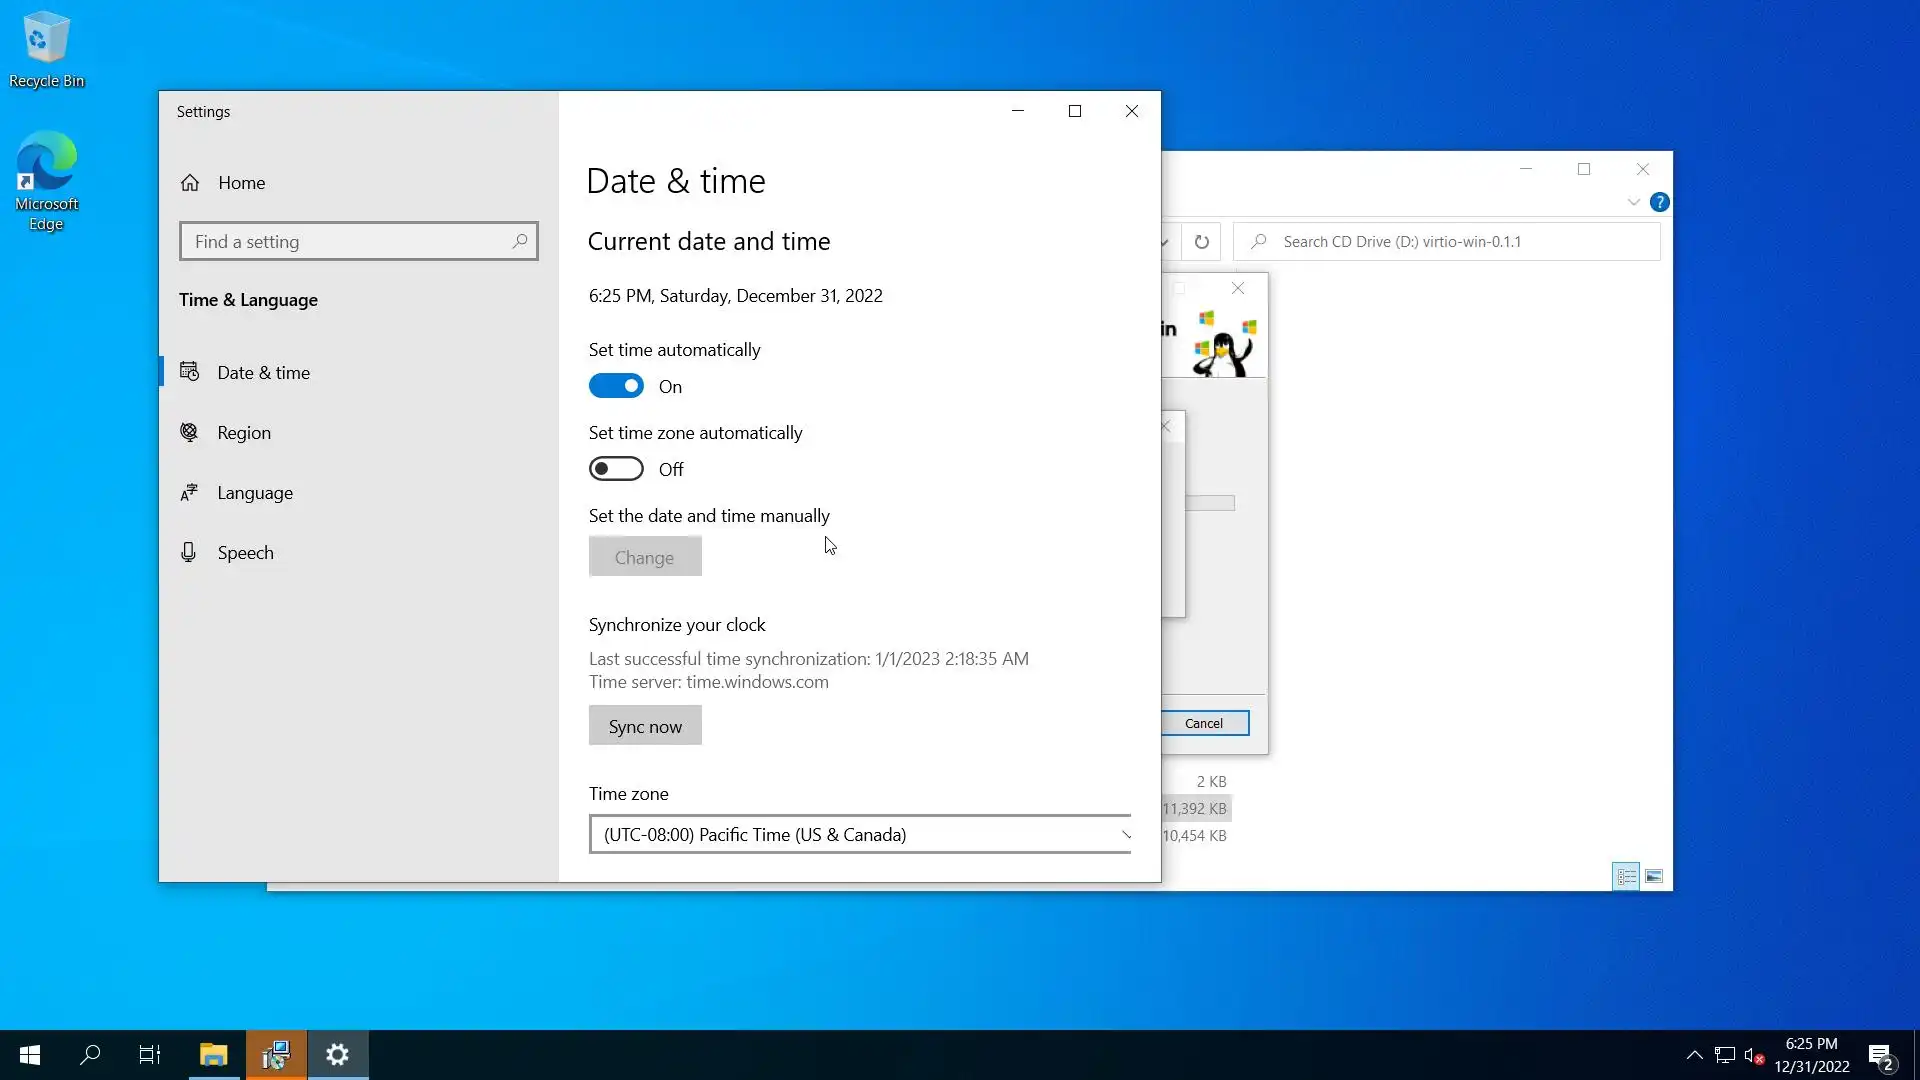The height and width of the screenshot is (1080, 1920).
Task: Switch to large thumbnails view icon
Action: (1654, 877)
